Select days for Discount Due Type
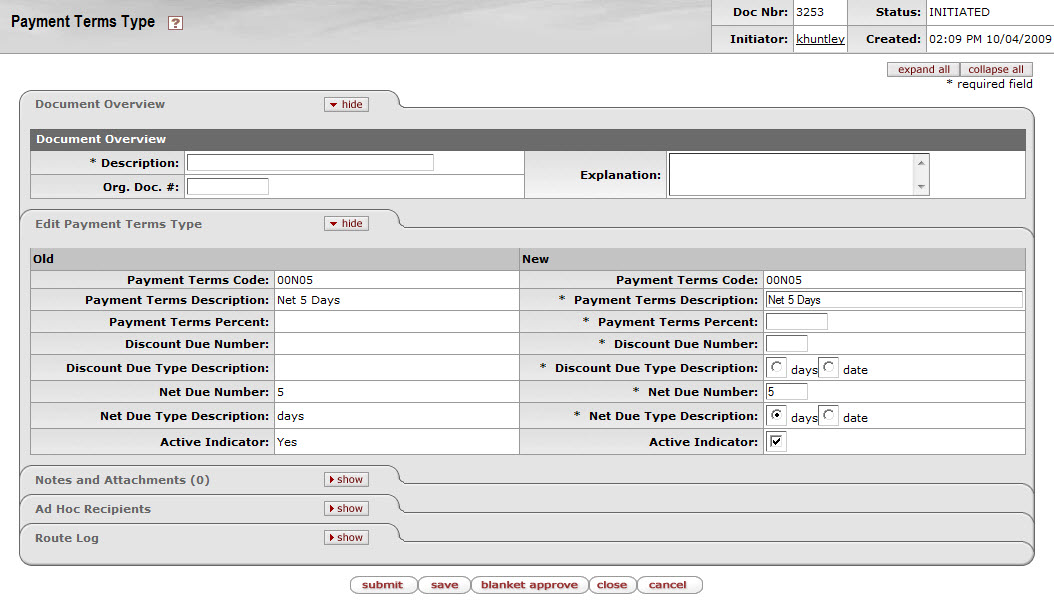This screenshot has height=606, width=1054. (x=778, y=368)
